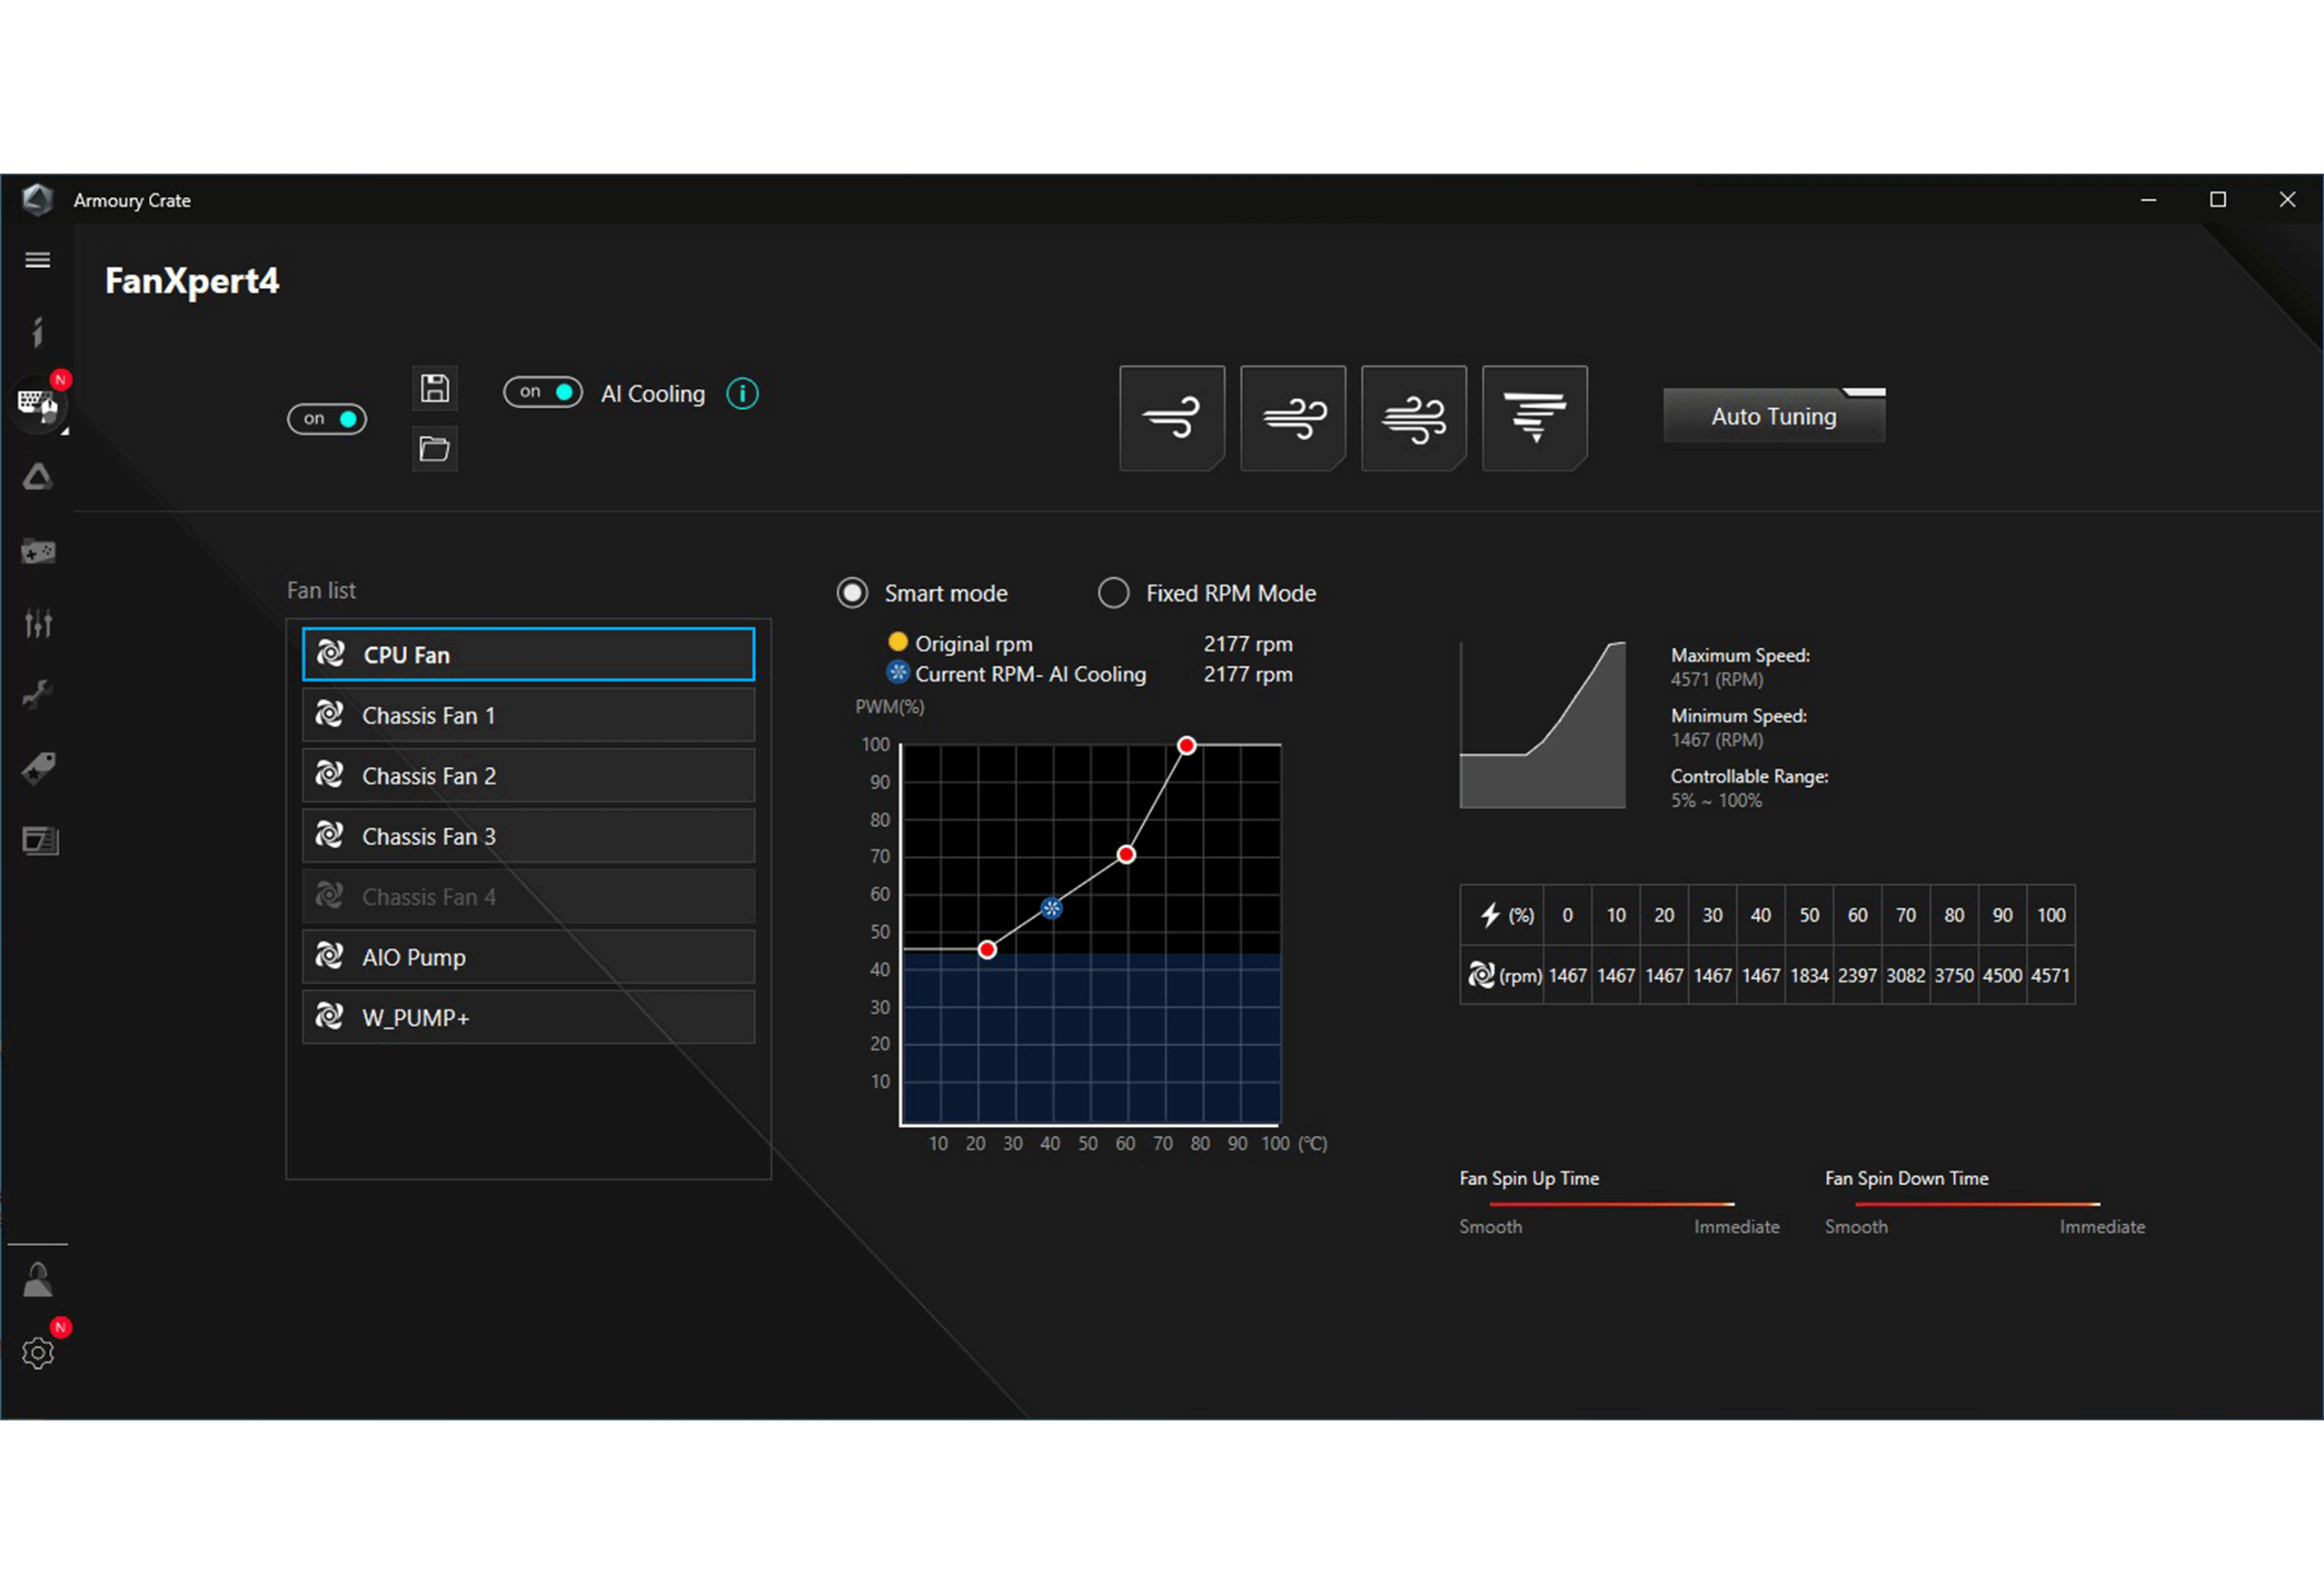
Task: Click the top red curve point at 100% PWM
Action: click(x=1186, y=745)
